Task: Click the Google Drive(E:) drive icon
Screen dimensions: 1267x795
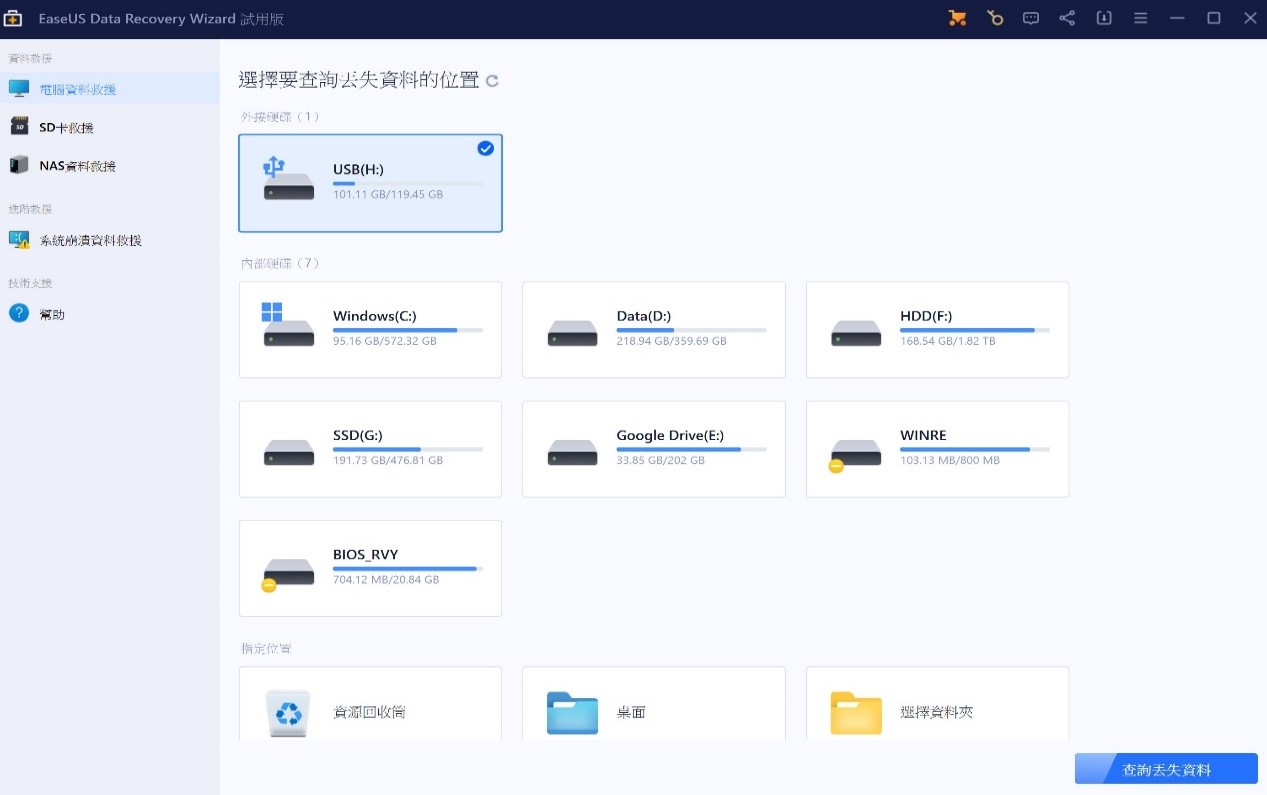Action: coord(573,452)
